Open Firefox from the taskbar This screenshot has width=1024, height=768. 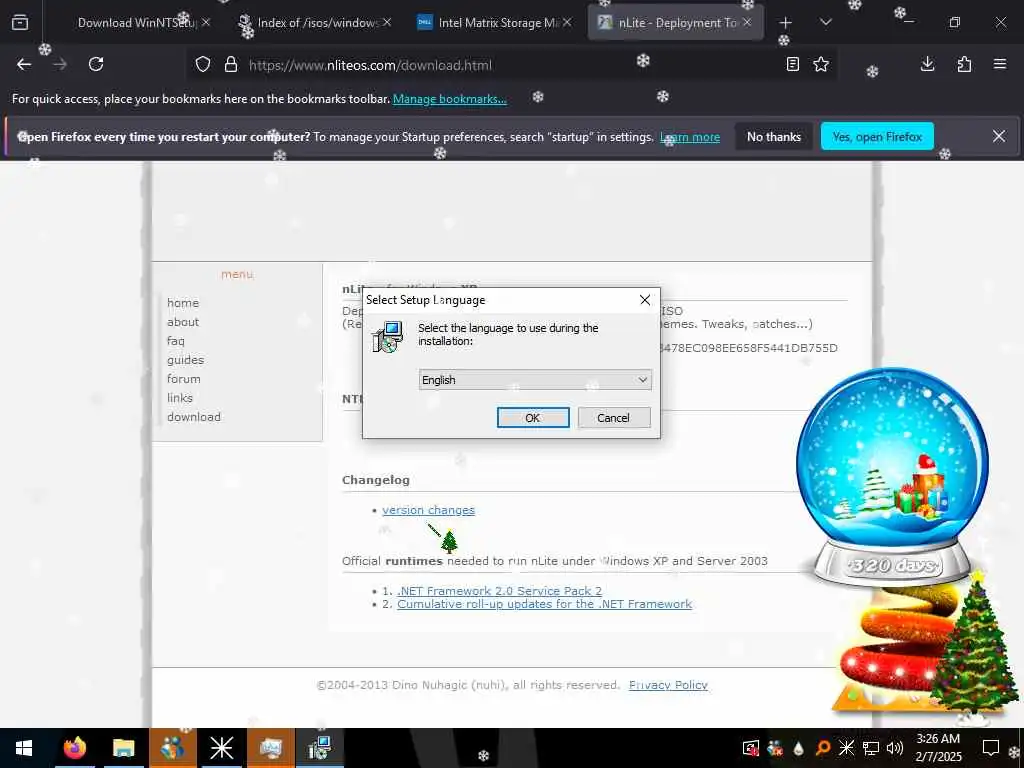click(75, 748)
